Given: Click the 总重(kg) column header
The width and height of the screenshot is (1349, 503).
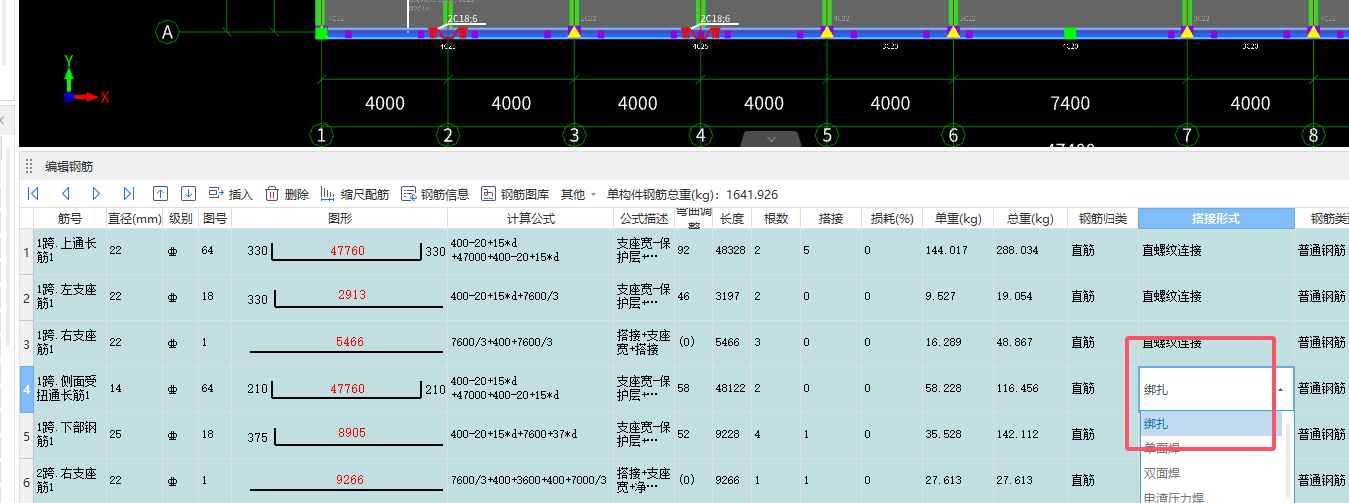Looking at the screenshot, I should (1030, 218).
